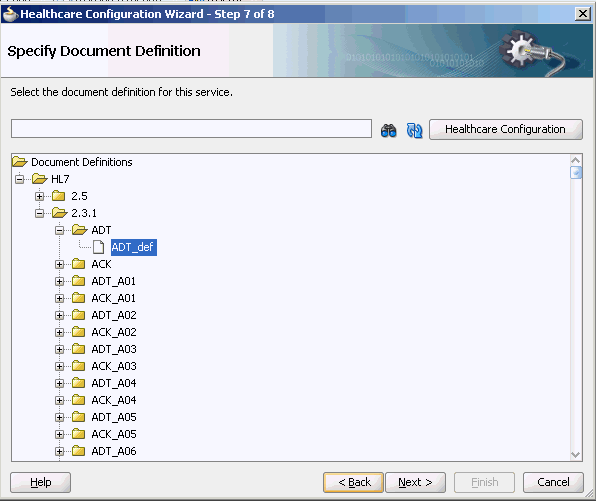Click the binoculars search icon
The width and height of the screenshot is (596, 501).
point(388,130)
